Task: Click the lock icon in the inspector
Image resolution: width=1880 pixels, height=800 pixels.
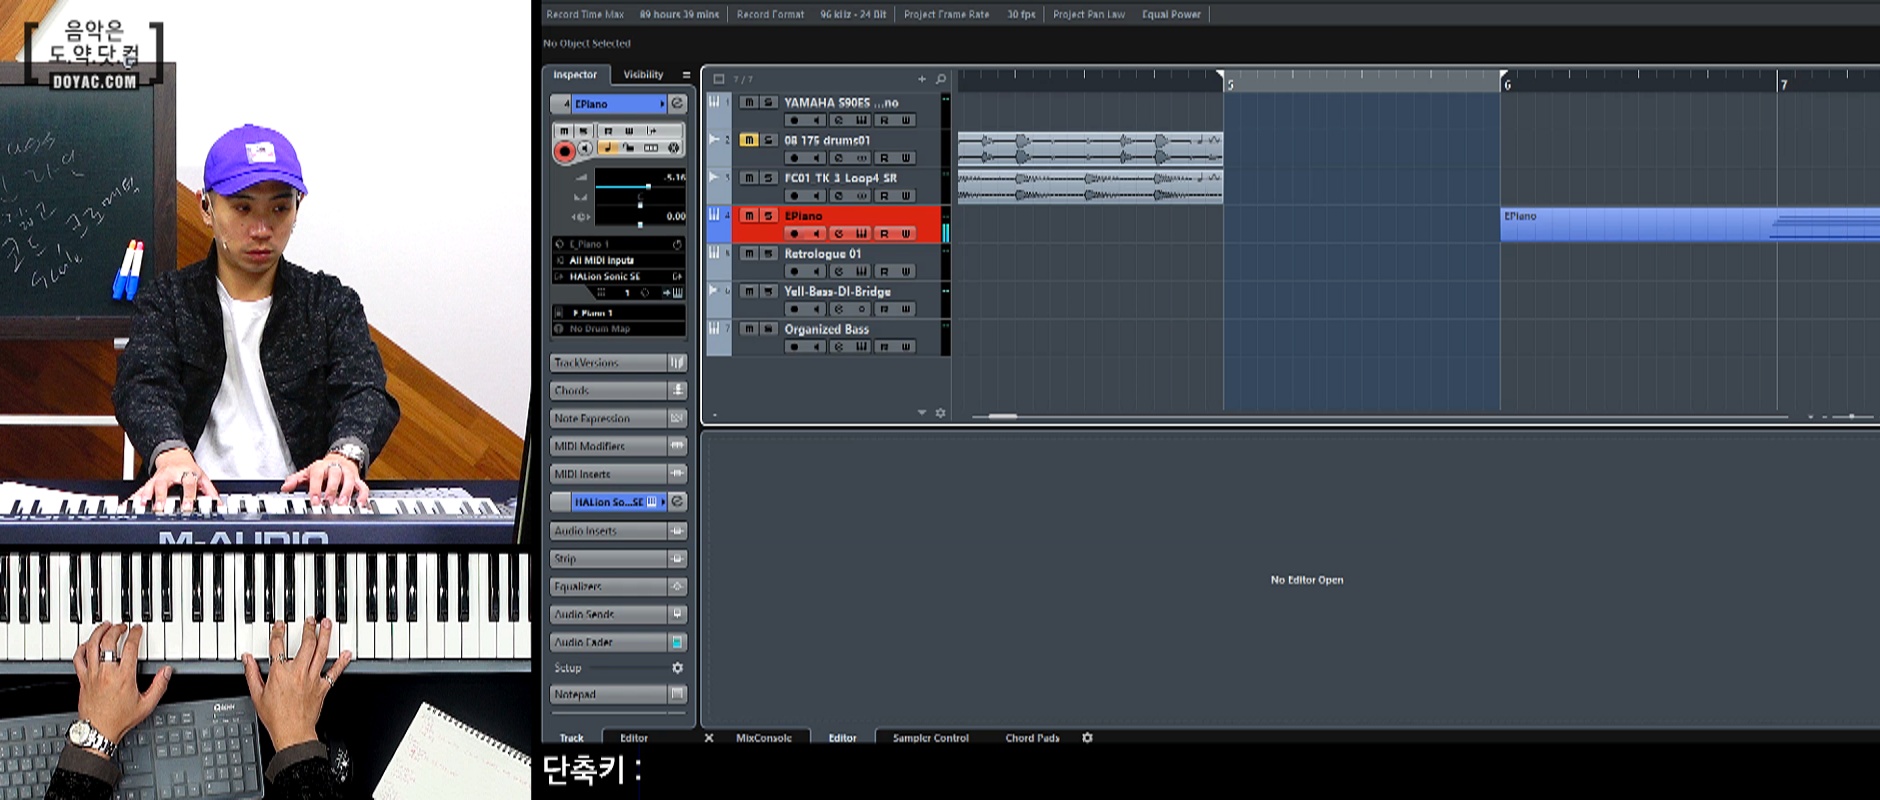Action: 629,148
